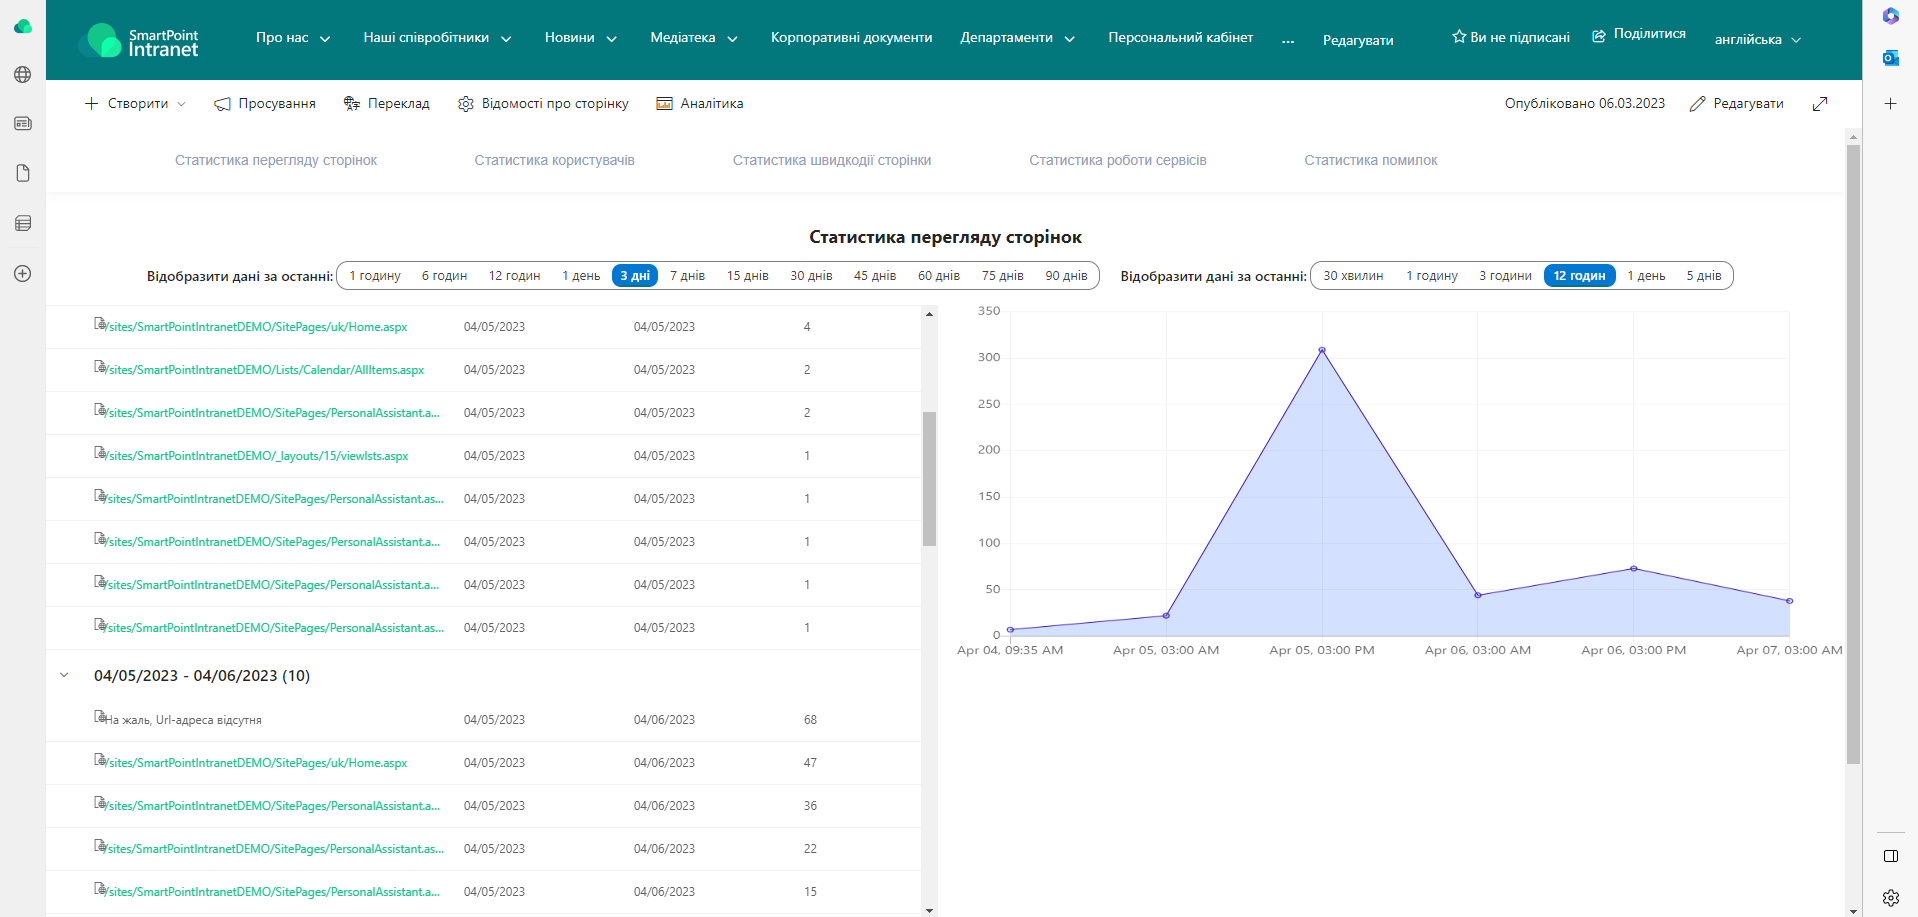Click the pencil Редагувати button in command bar
Image resolution: width=1918 pixels, height=917 pixels.
point(1736,104)
